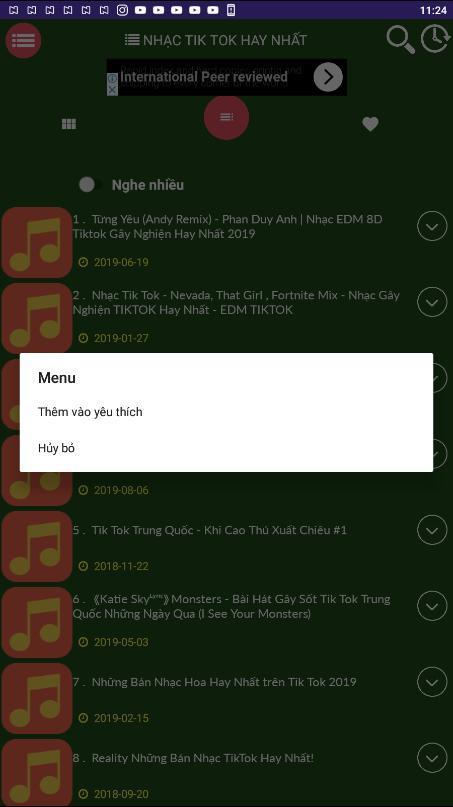Open the history clock icon
The image size is (453, 807).
(x=434, y=39)
